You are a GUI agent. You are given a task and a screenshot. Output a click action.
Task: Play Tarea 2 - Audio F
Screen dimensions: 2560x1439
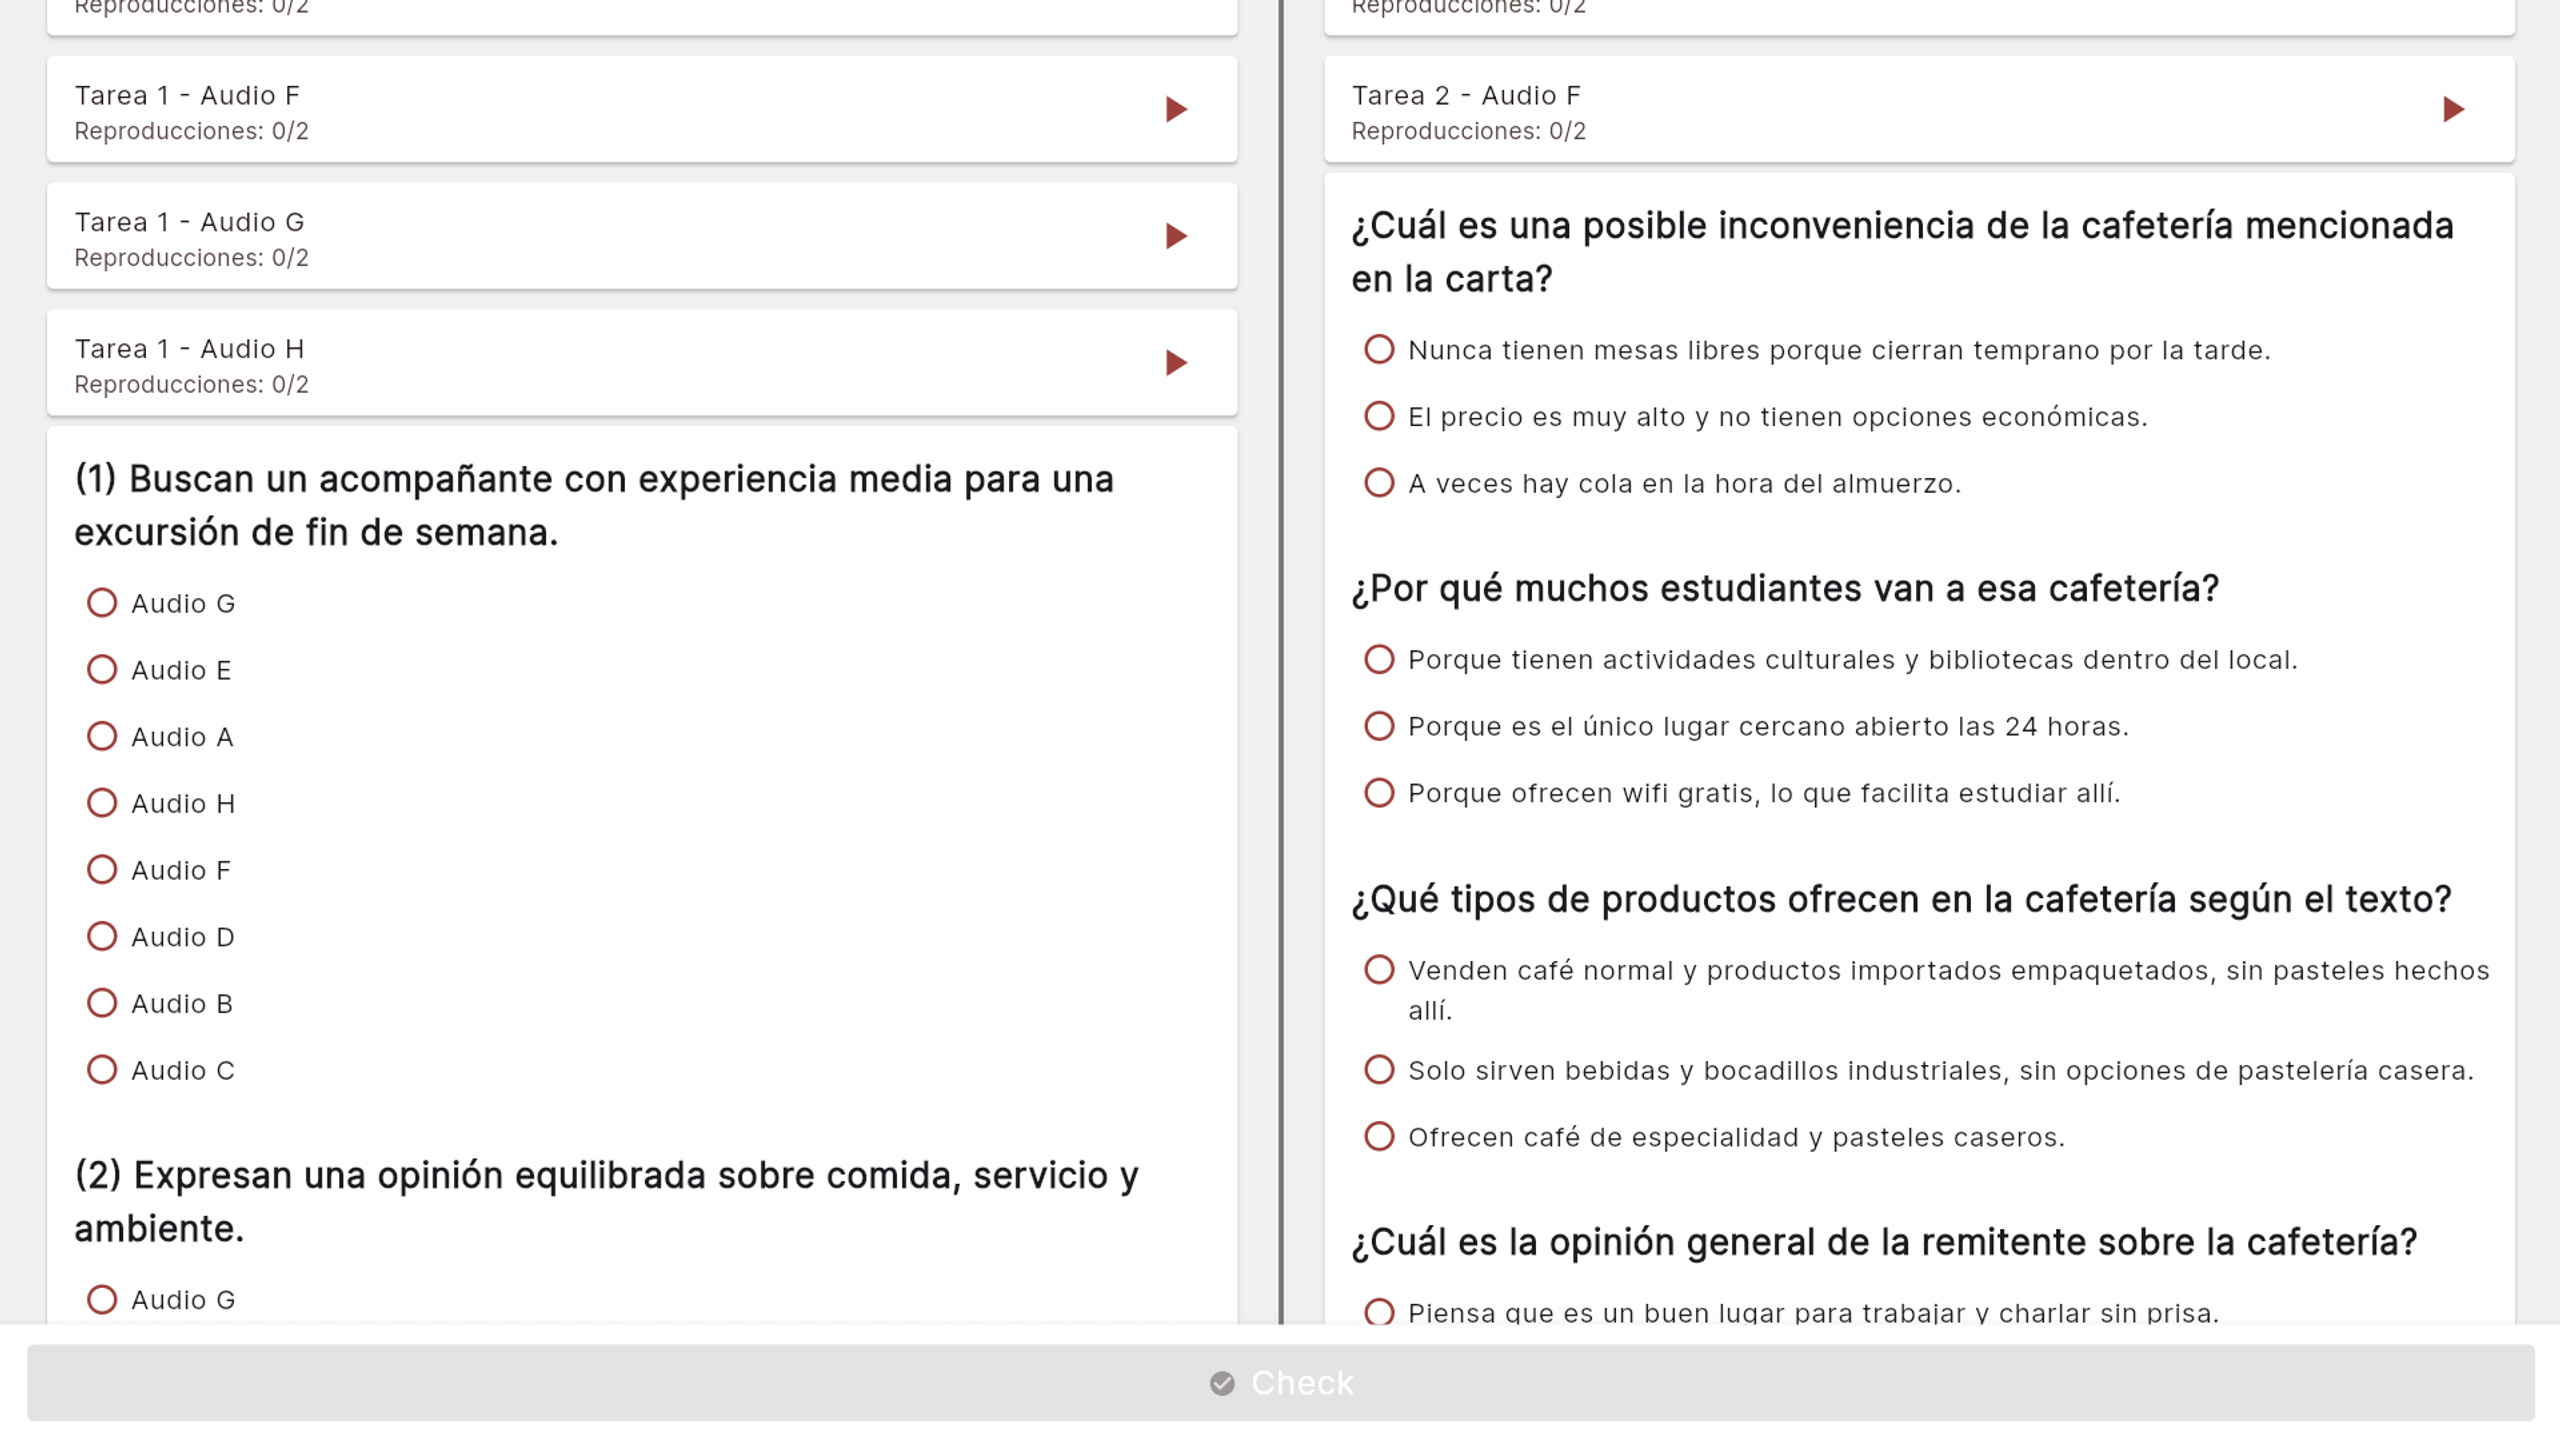point(2453,109)
